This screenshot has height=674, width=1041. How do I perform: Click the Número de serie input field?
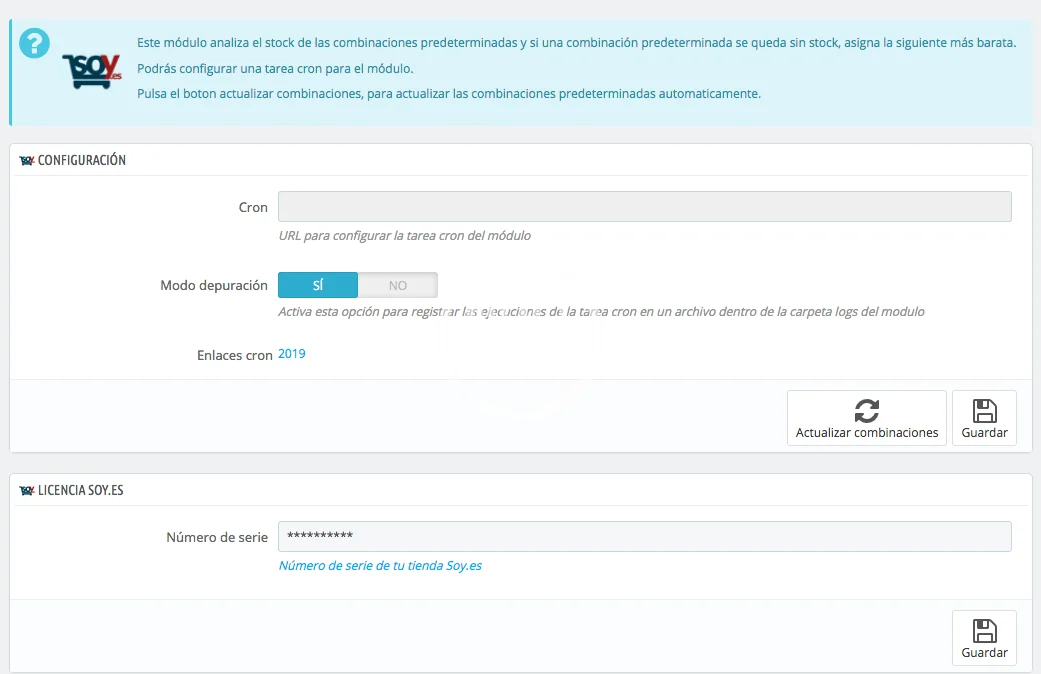(644, 536)
